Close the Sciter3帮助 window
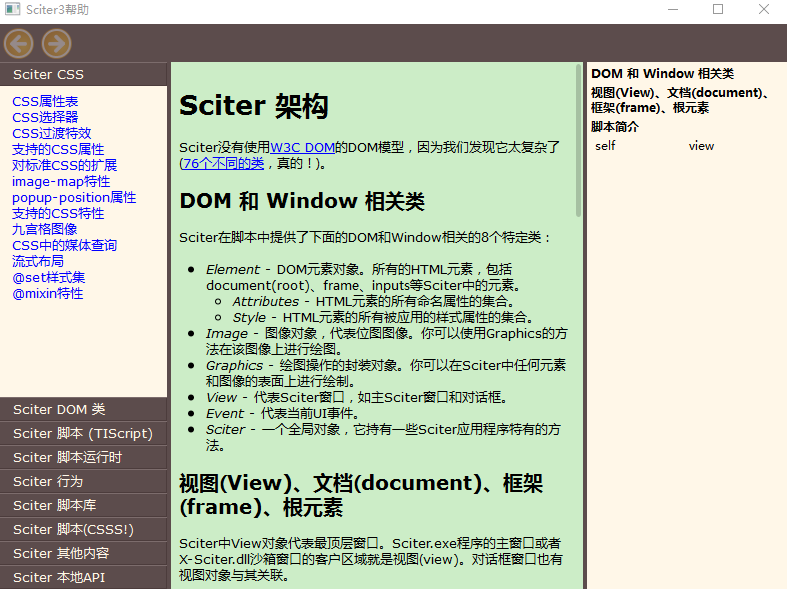 [764, 9]
